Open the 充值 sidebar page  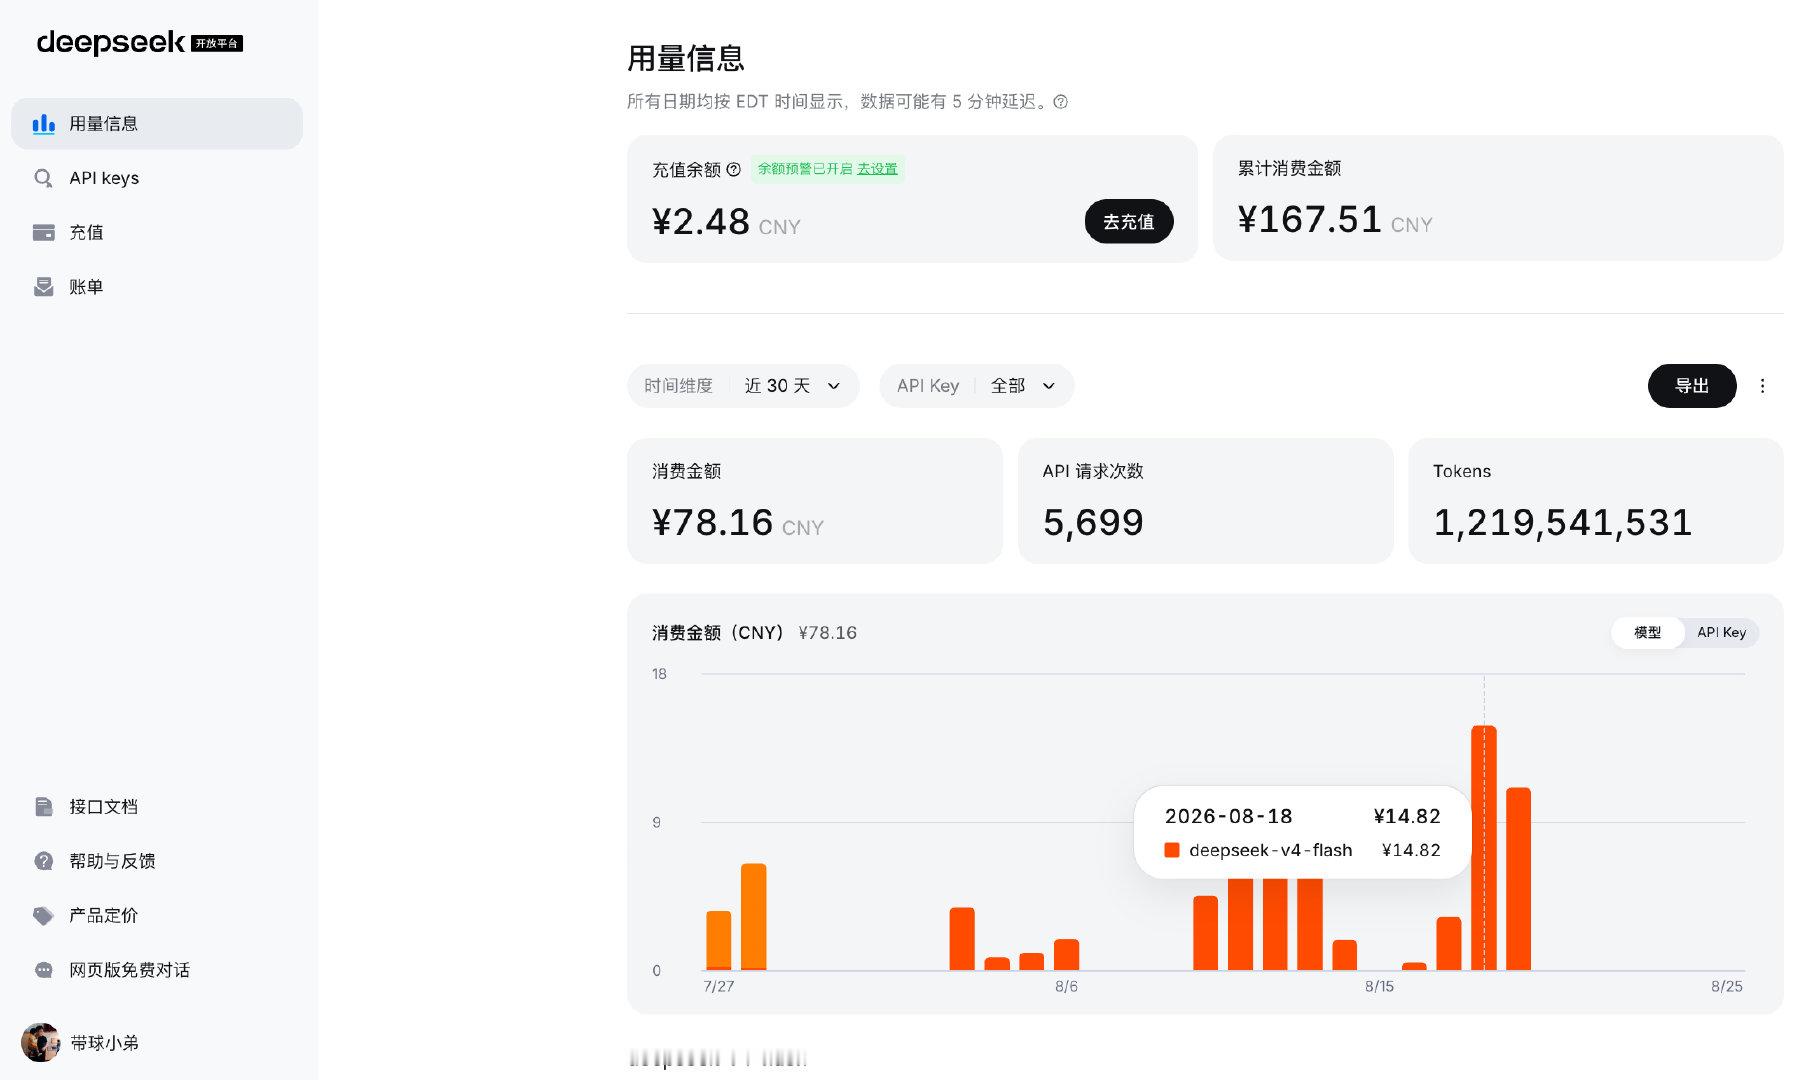click(x=157, y=232)
